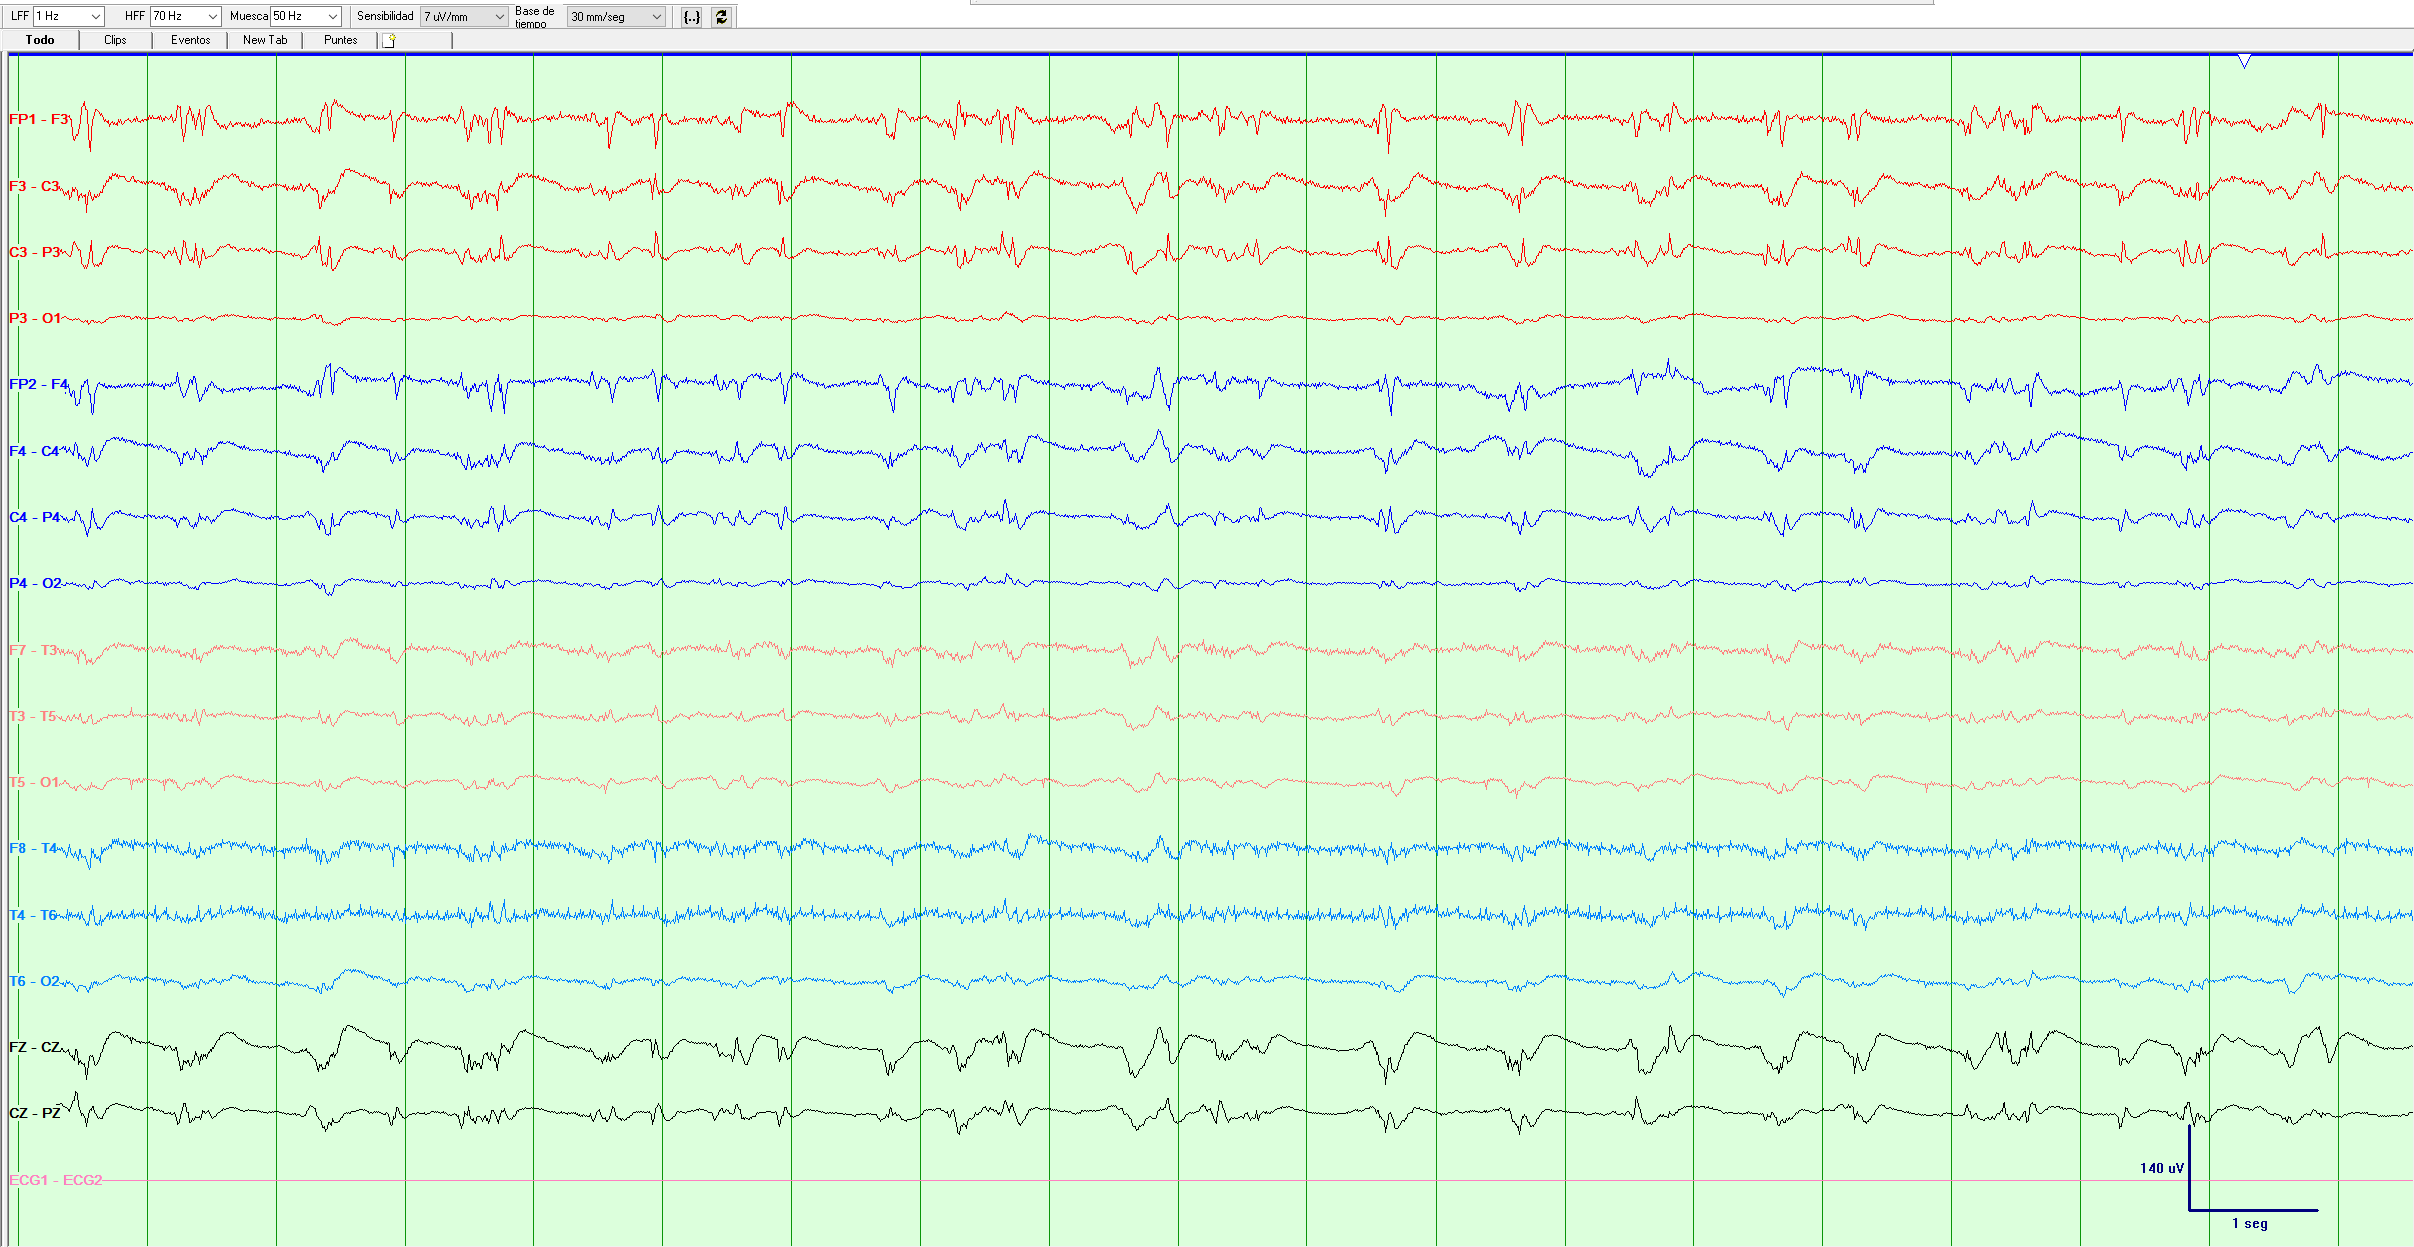The width and height of the screenshot is (2414, 1247).
Task: Select the F3 - C3 channel label
Action: click(34, 186)
